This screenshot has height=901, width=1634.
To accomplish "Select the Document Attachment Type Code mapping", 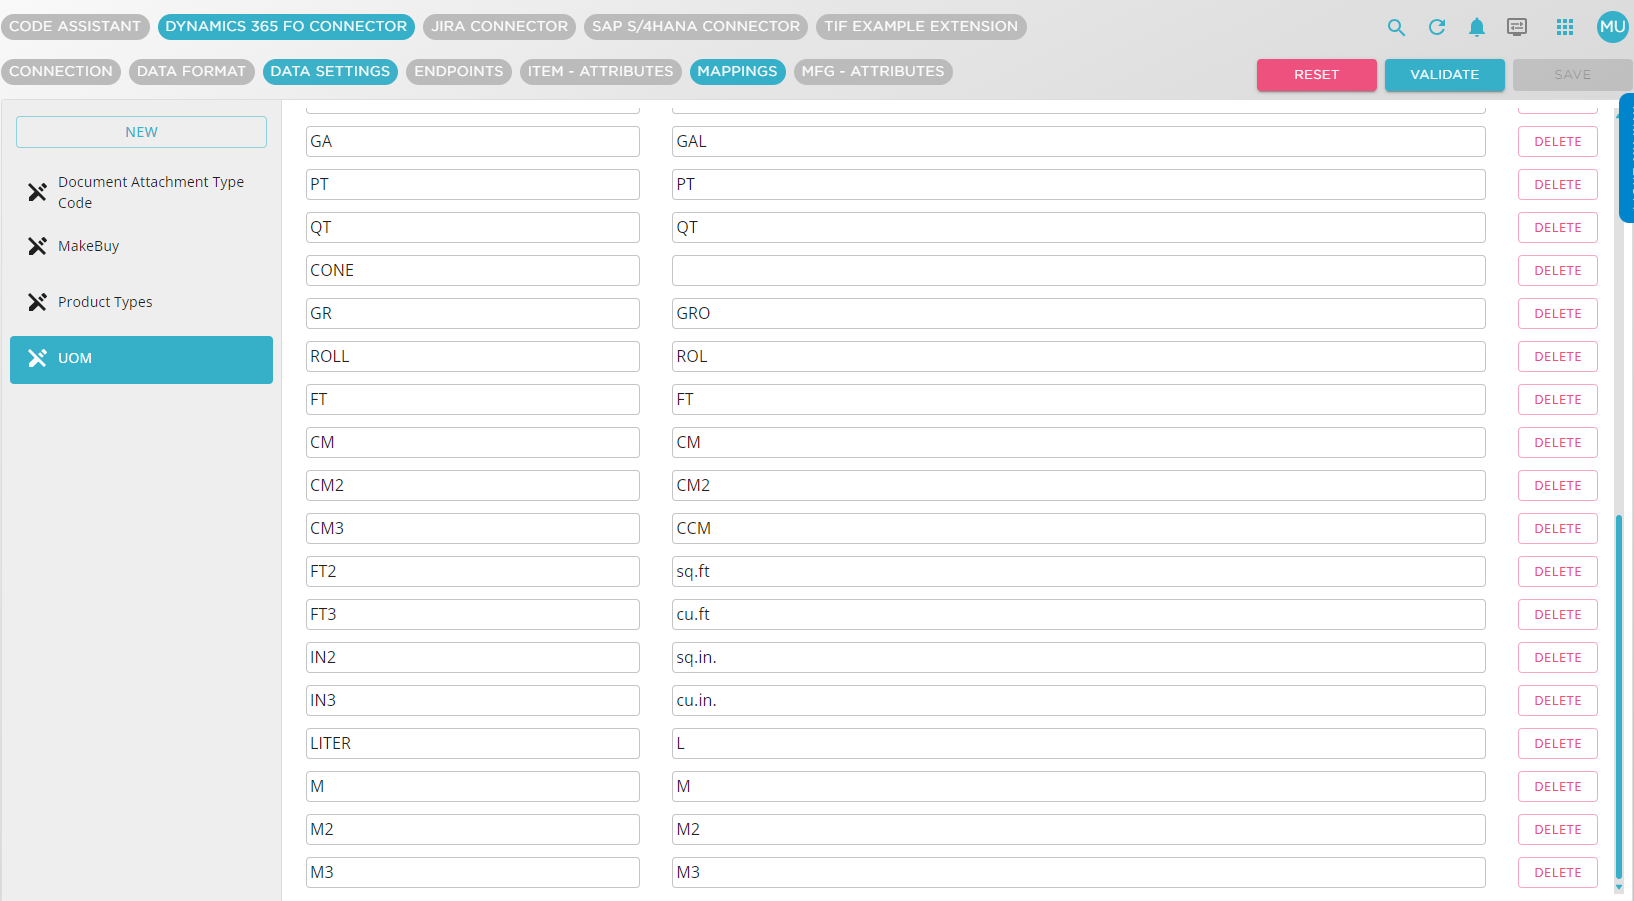I will click(x=150, y=192).
